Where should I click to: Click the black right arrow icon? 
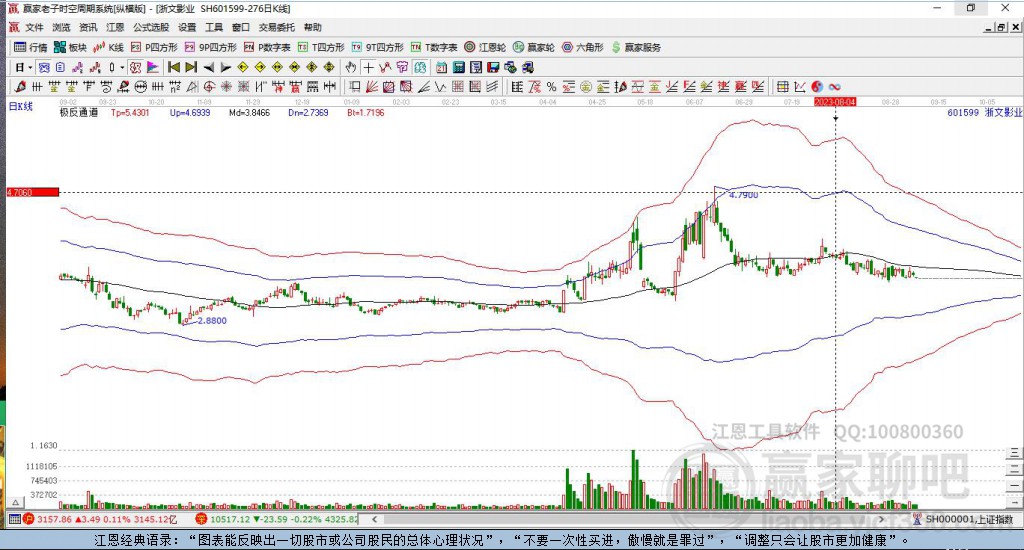tap(226, 67)
